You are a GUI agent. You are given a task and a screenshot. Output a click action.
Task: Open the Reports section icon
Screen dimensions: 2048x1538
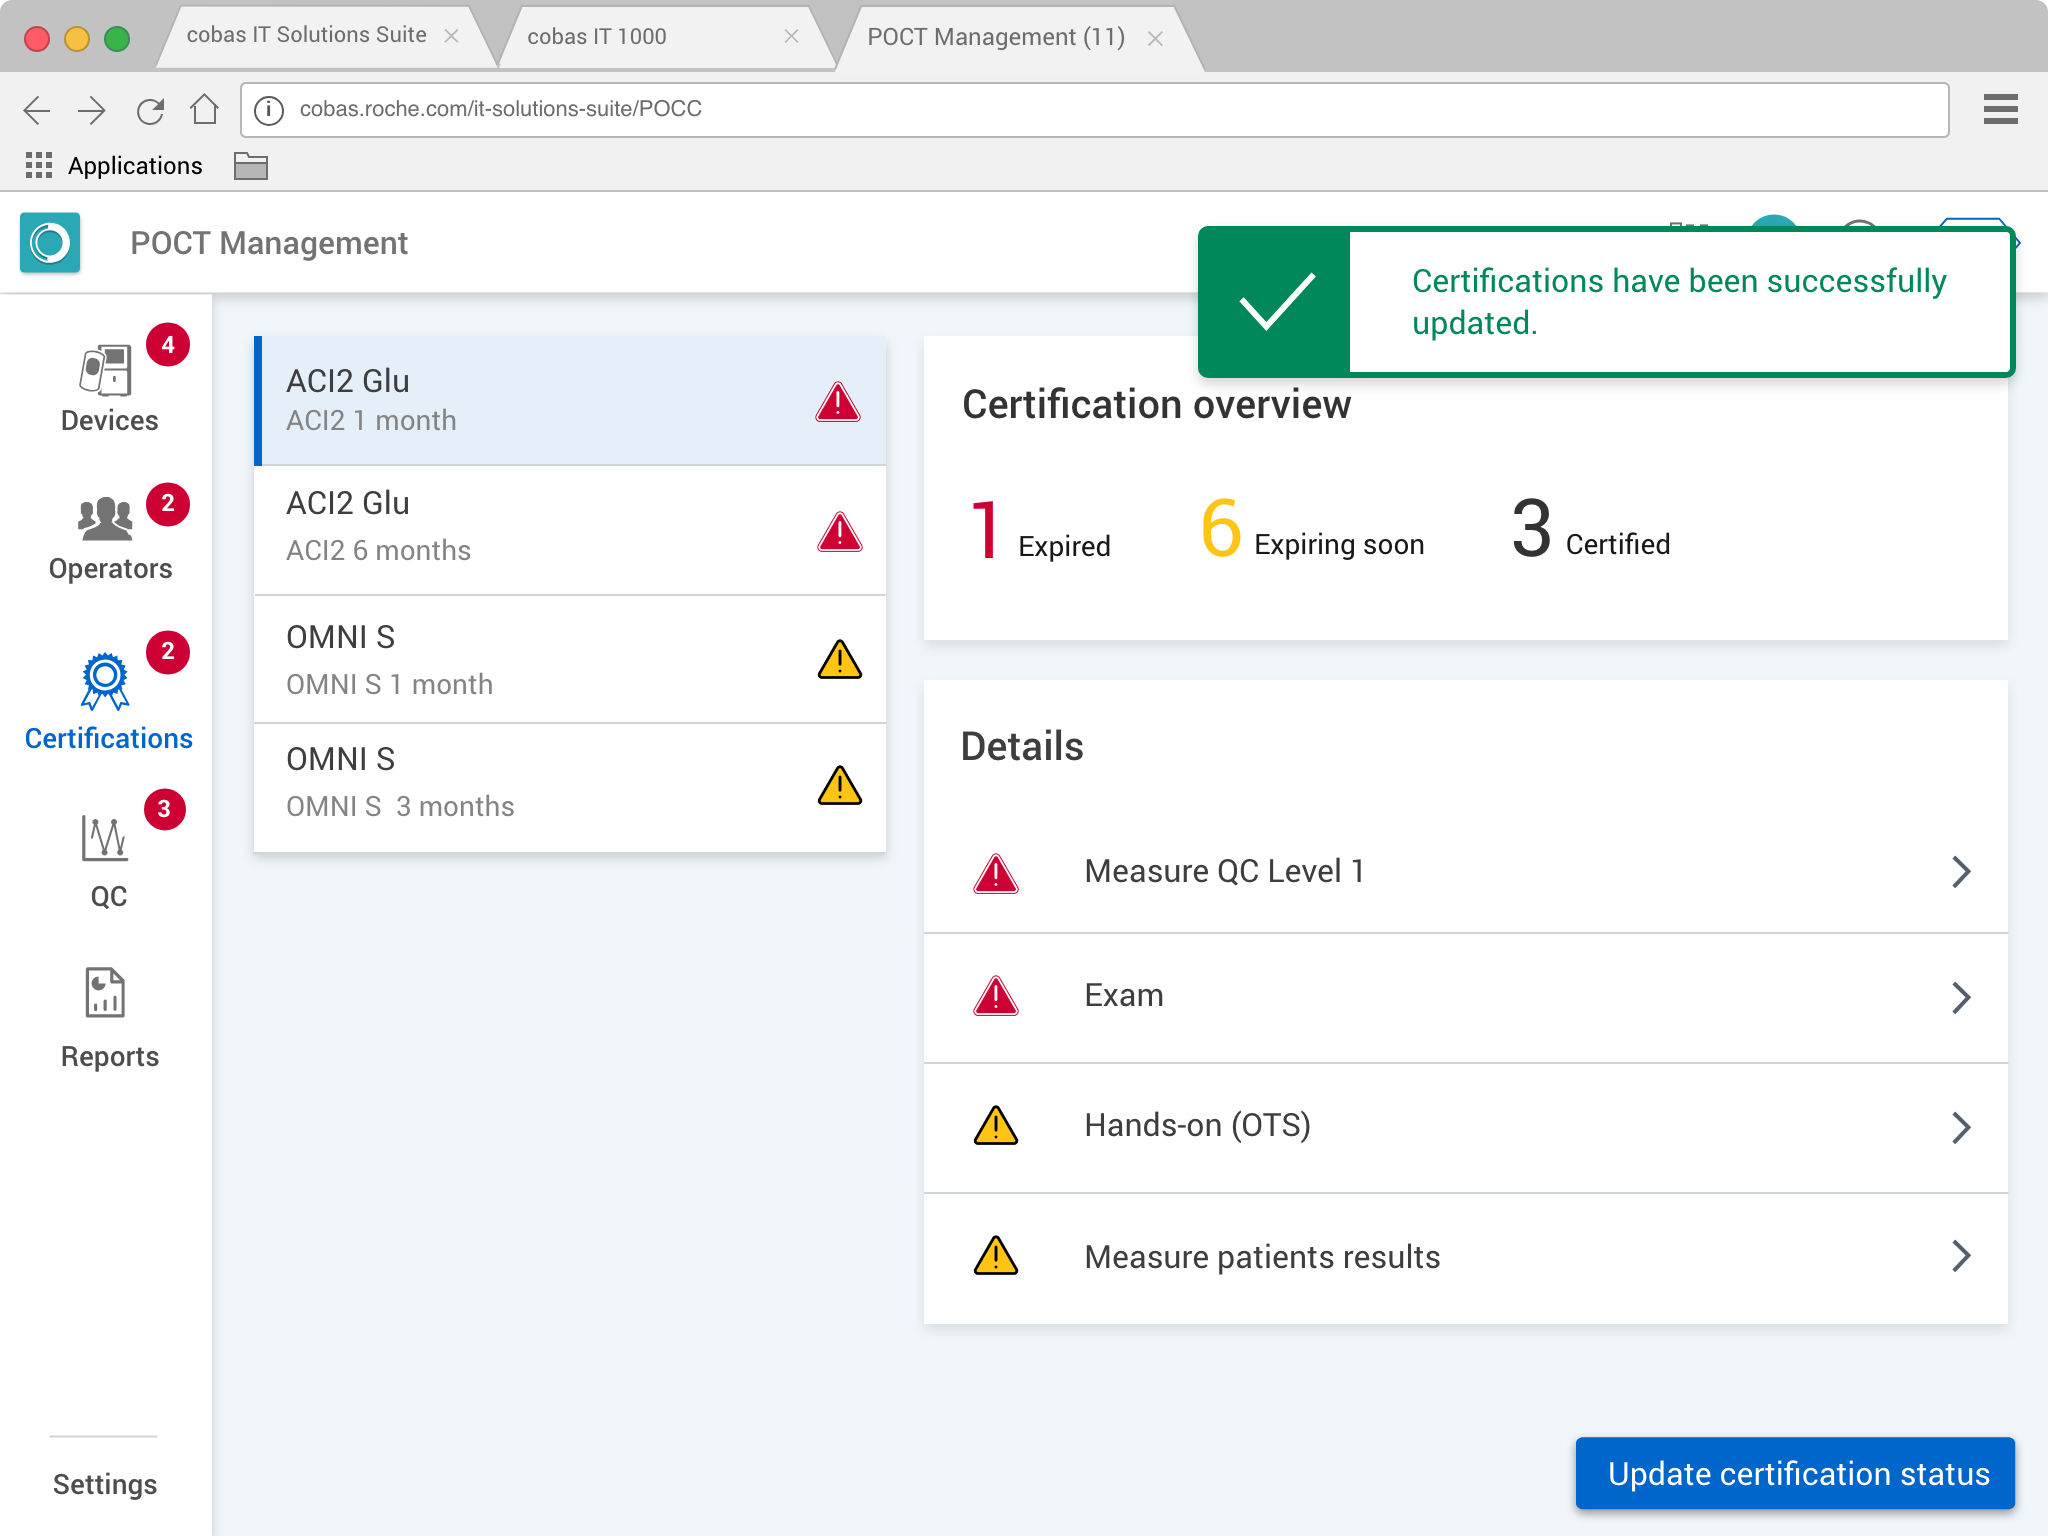click(x=105, y=993)
